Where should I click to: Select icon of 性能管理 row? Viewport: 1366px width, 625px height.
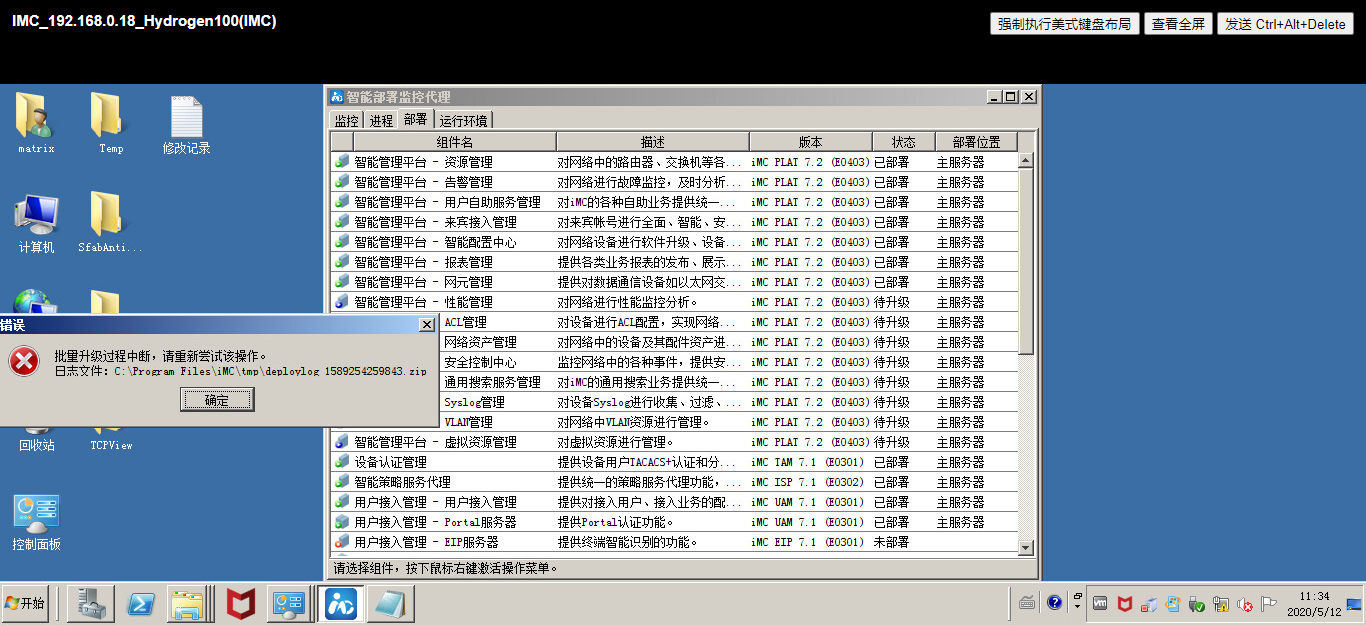click(x=342, y=302)
